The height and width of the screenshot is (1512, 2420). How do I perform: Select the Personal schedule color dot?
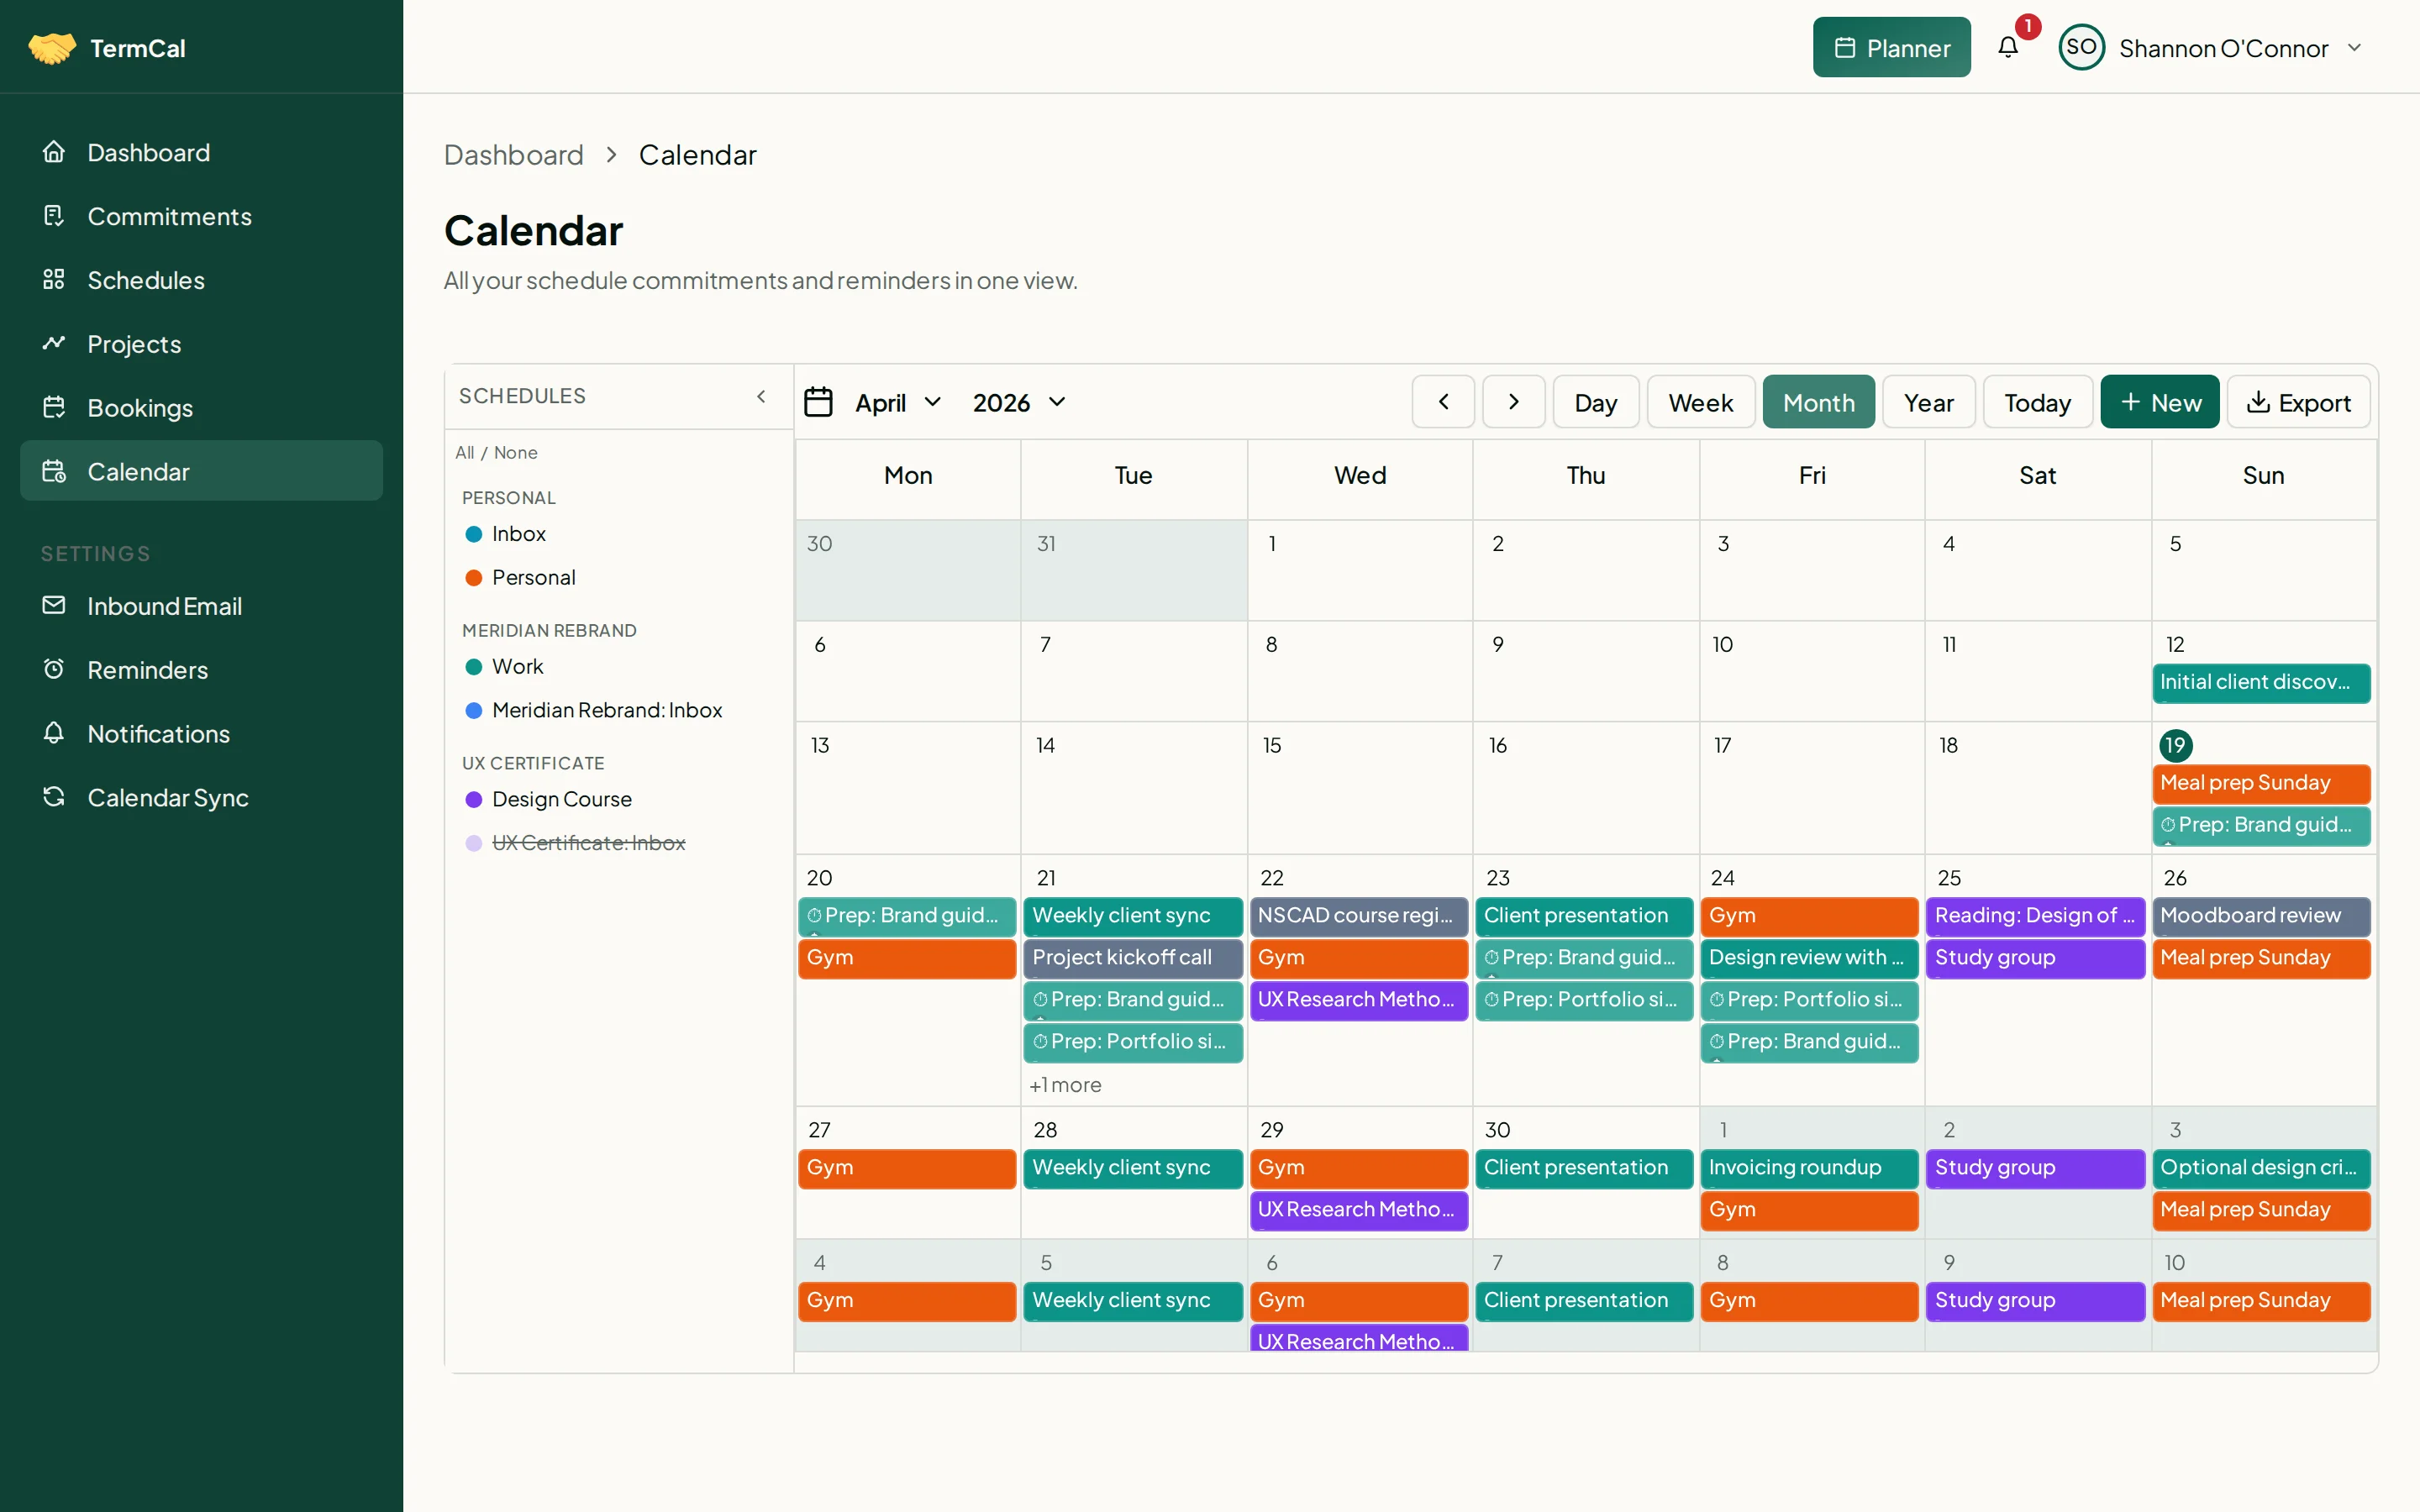coord(474,577)
